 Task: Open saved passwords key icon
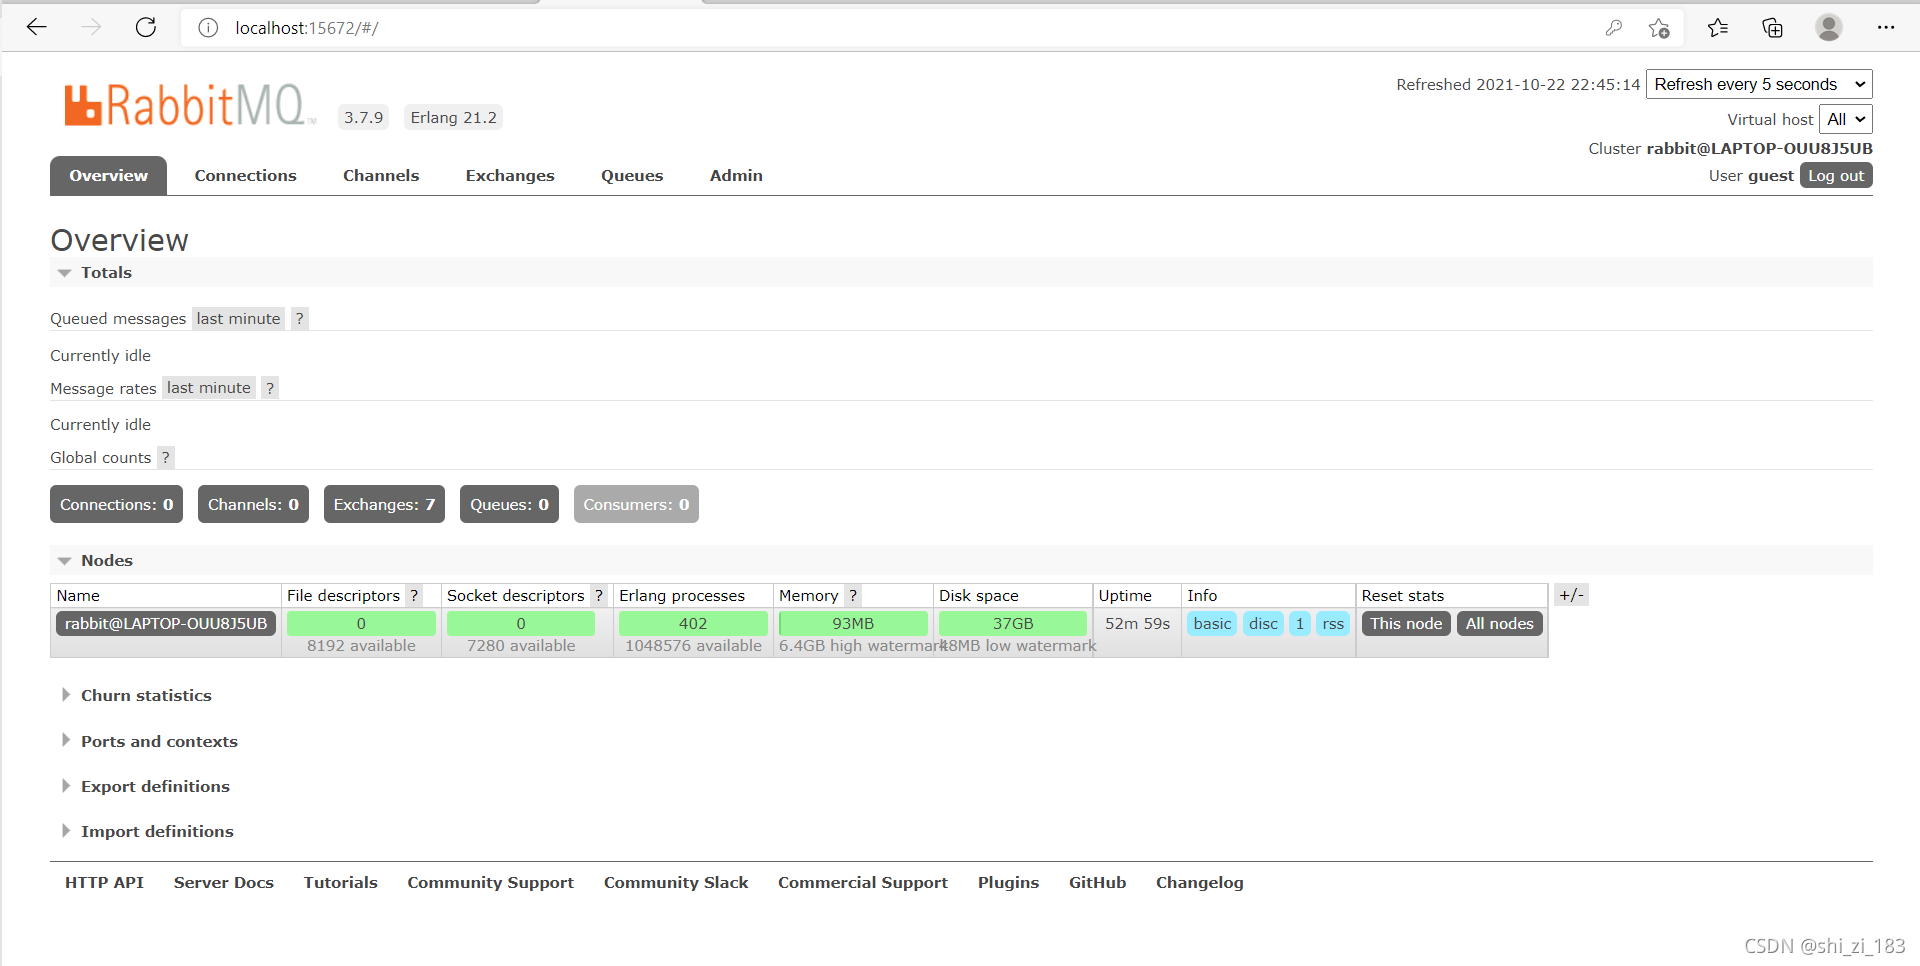[x=1613, y=28]
